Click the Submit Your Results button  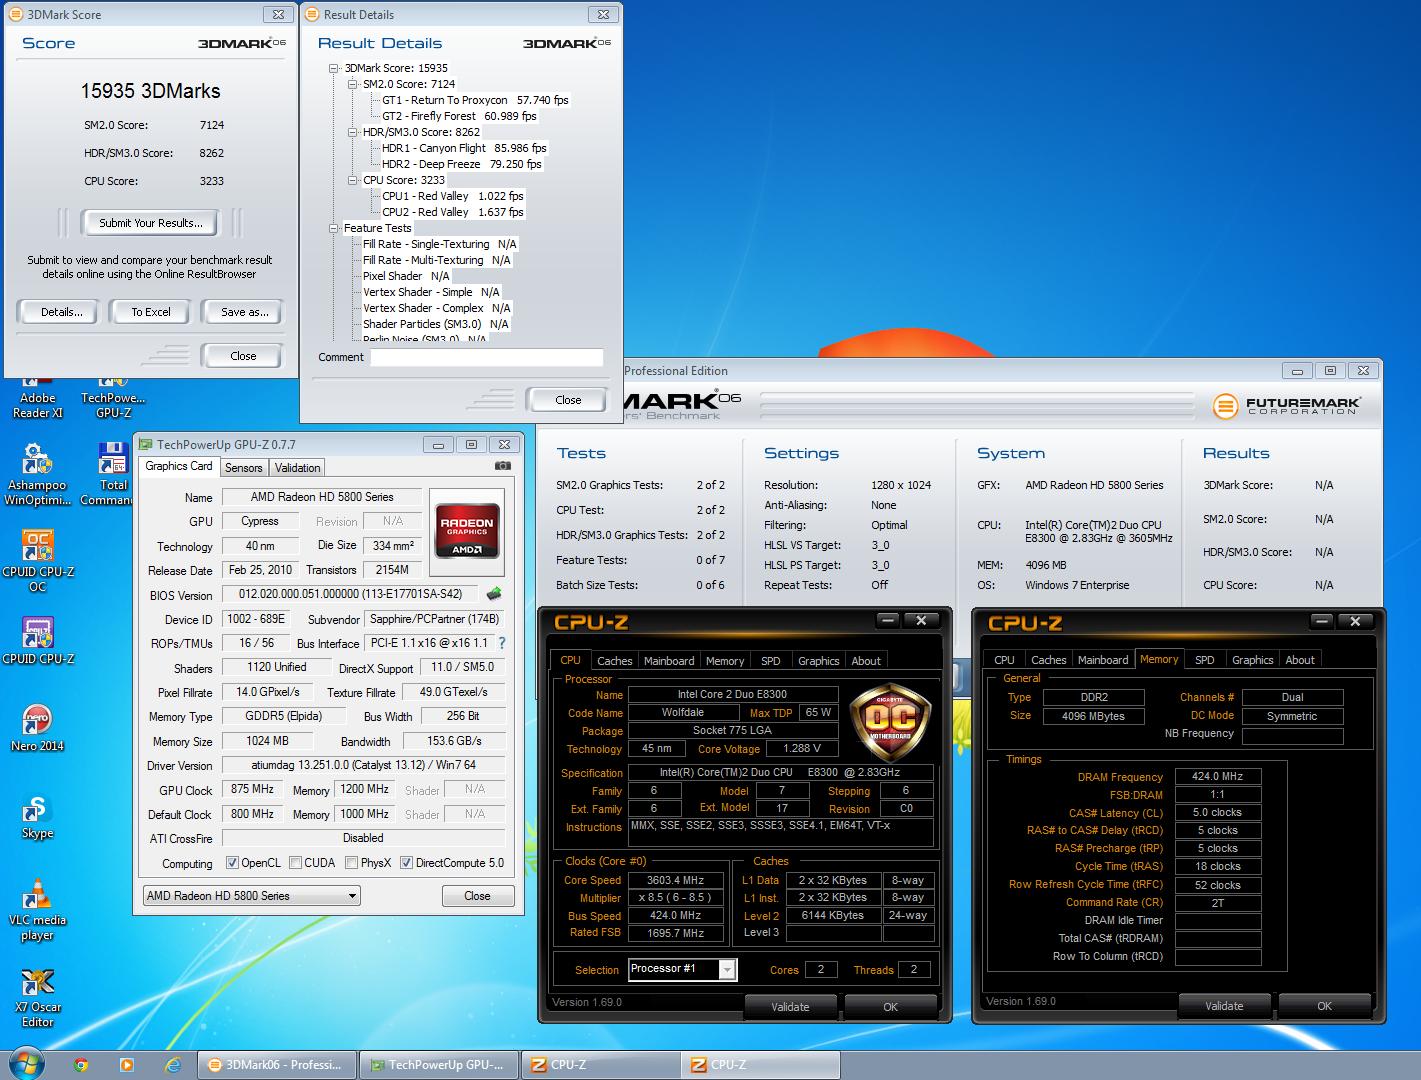pos(151,223)
